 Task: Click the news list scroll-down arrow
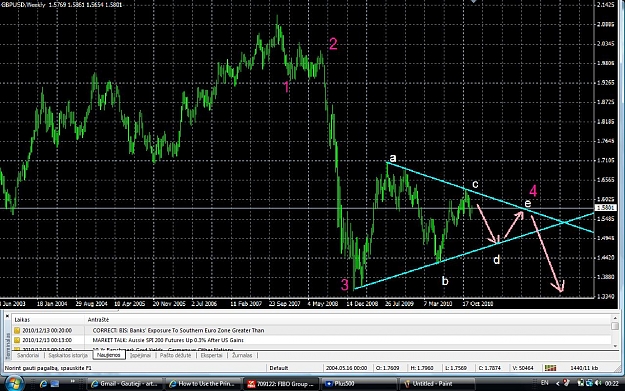(615, 346)
